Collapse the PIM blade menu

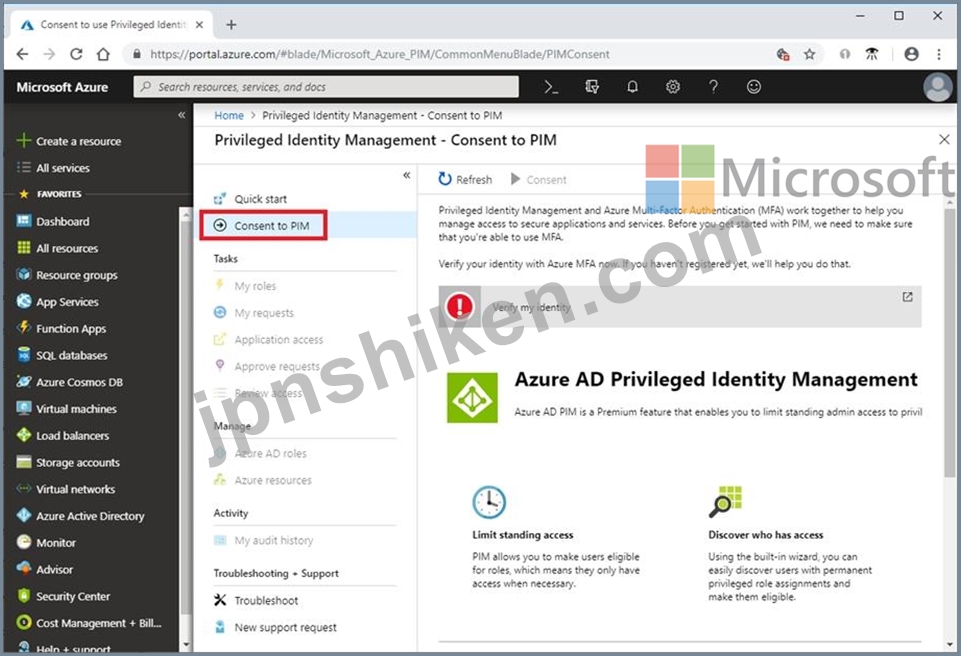pyautogui.click(x=406, y=175)
